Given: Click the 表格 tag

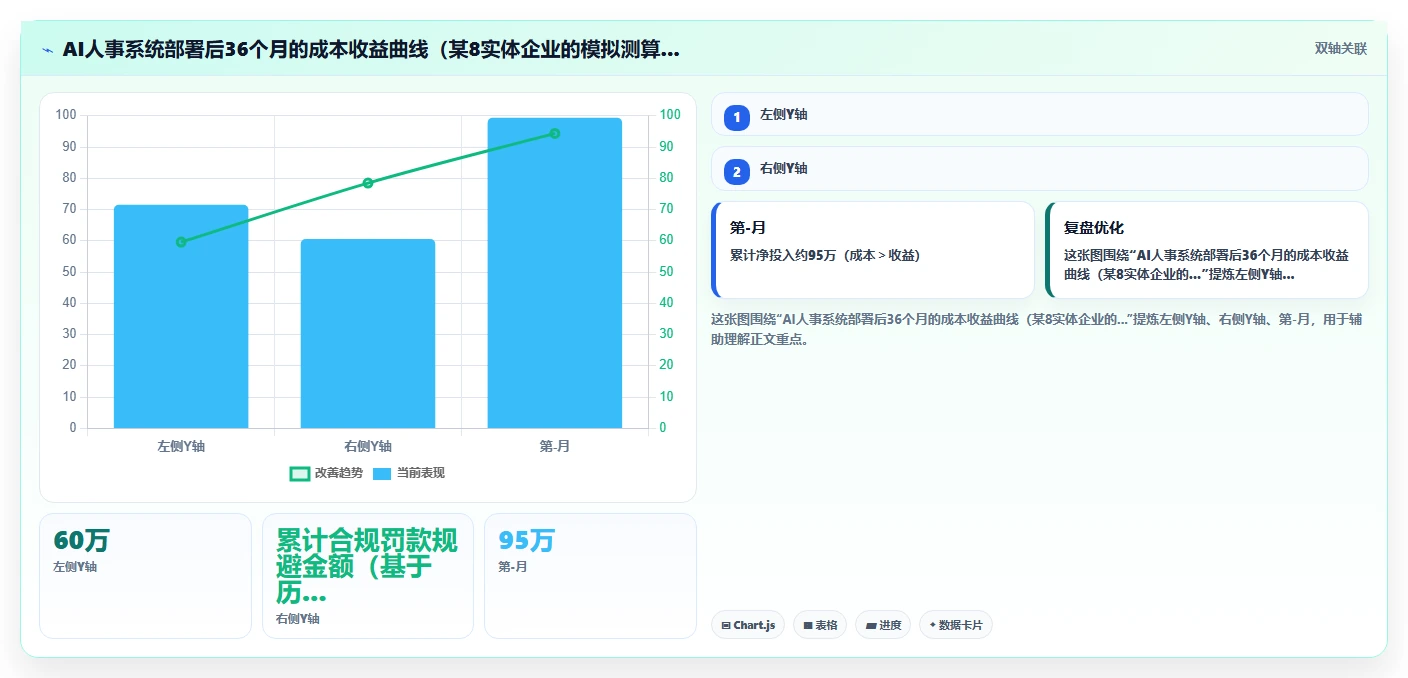Looking at the screenshot, I should [820, 625].
